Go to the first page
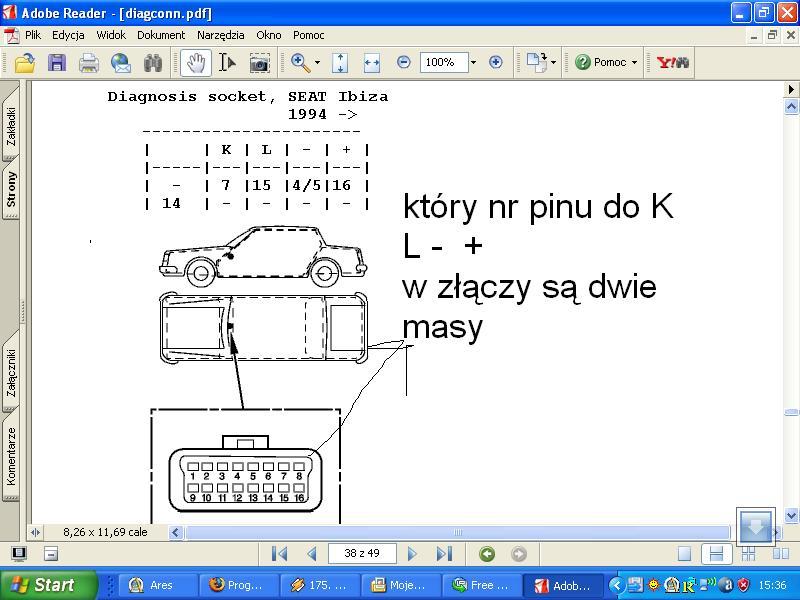 point(279,554)
